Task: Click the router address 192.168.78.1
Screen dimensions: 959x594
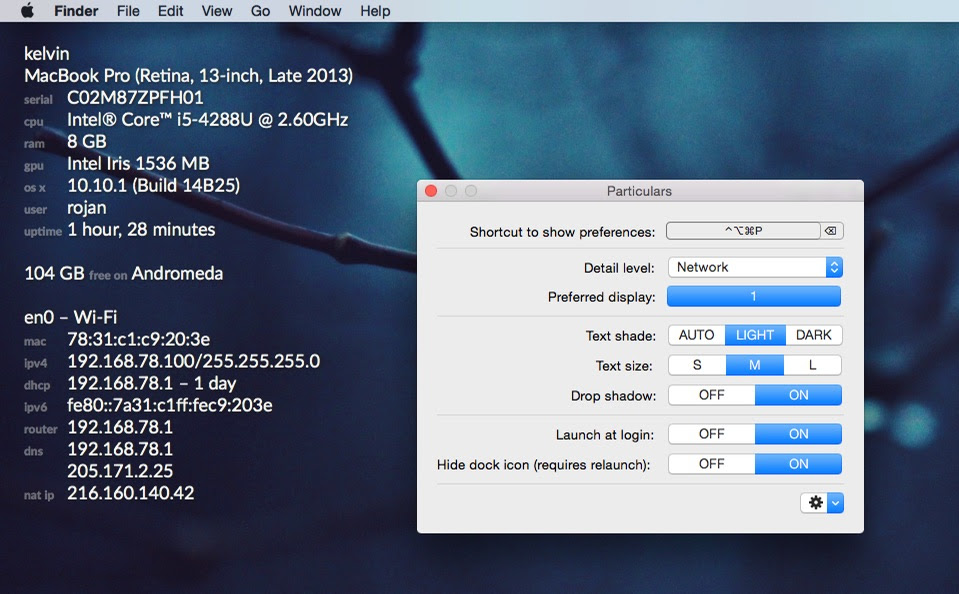Action: pos(120,428)
